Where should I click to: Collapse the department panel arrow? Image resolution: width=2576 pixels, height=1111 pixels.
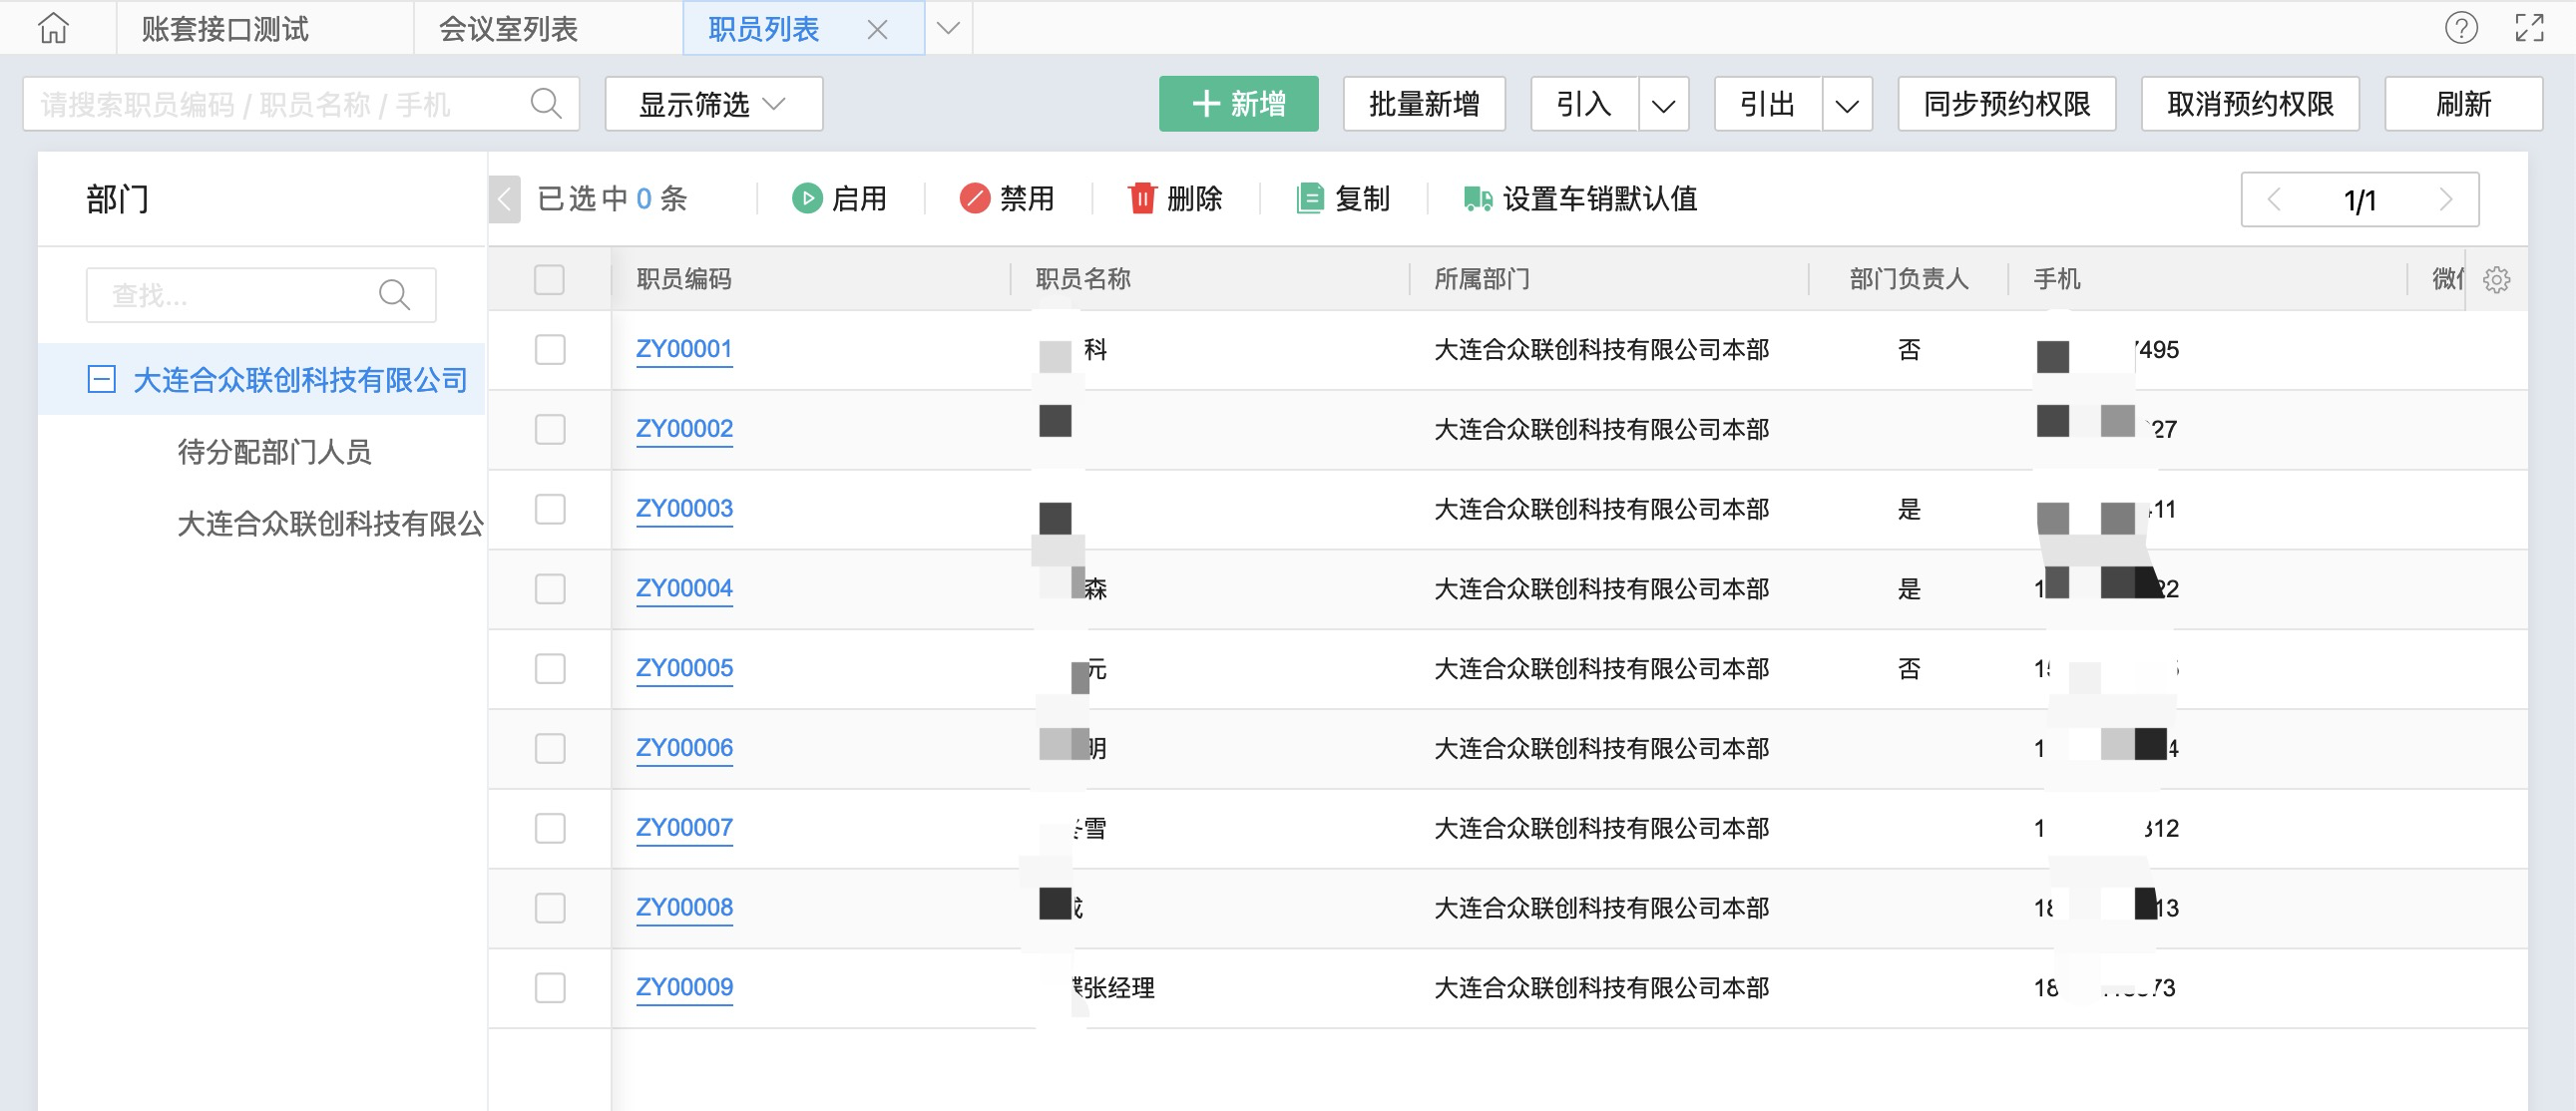click(505, 199)
